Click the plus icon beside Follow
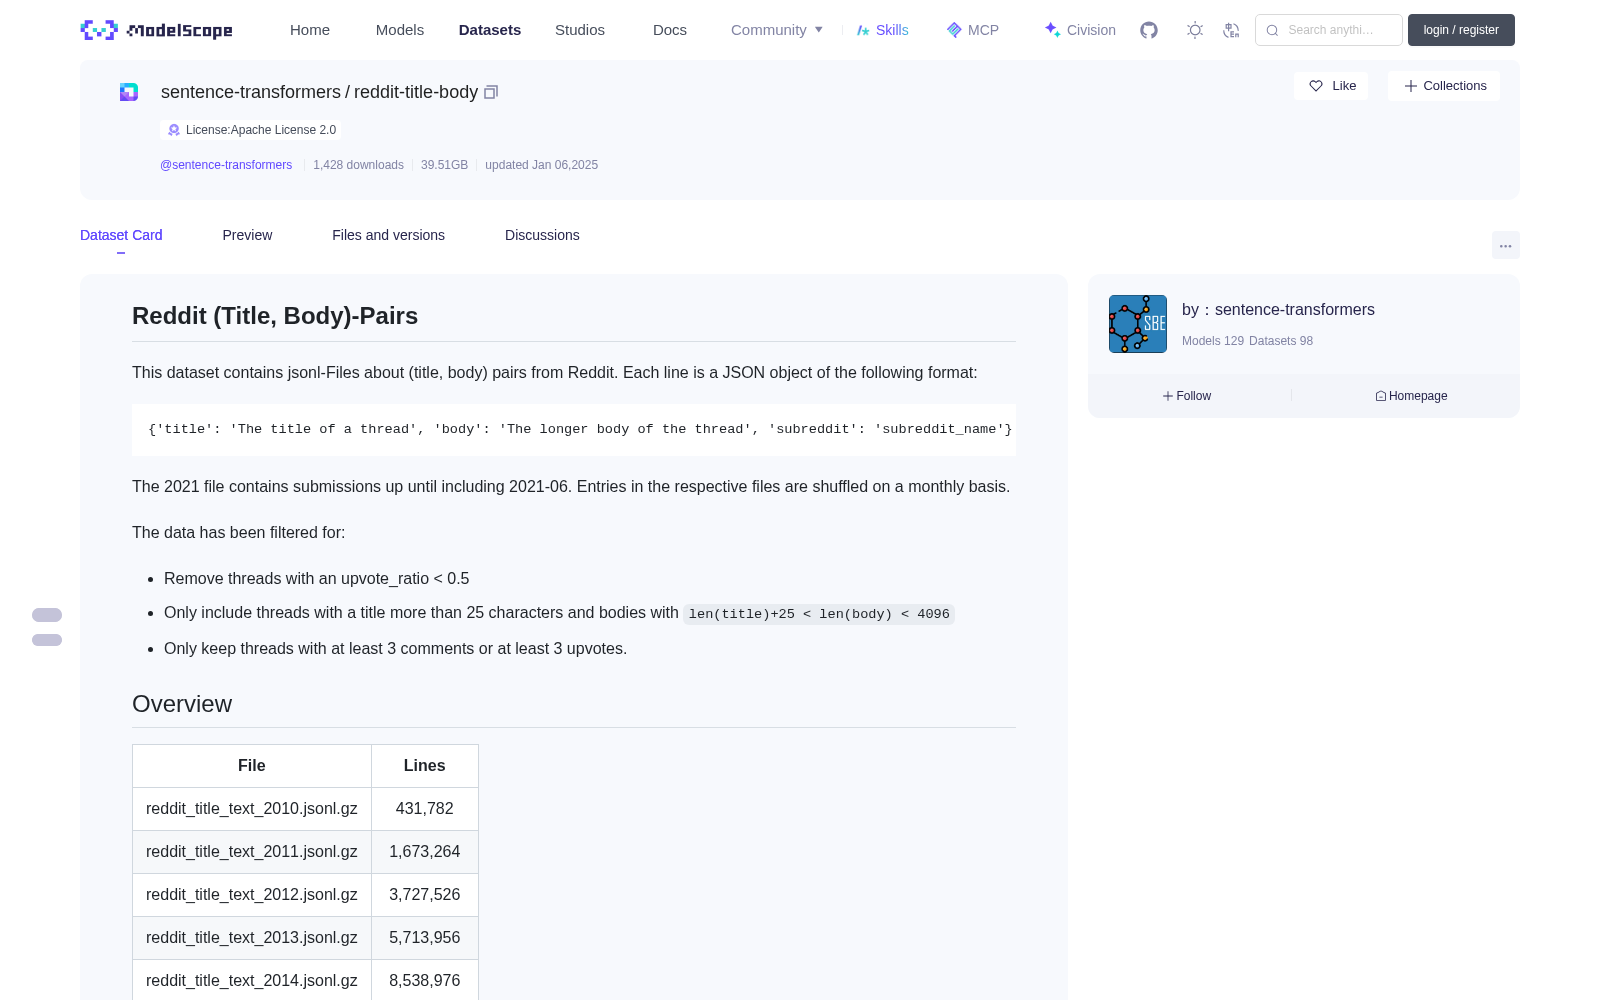 click(x=1168, y=396)
